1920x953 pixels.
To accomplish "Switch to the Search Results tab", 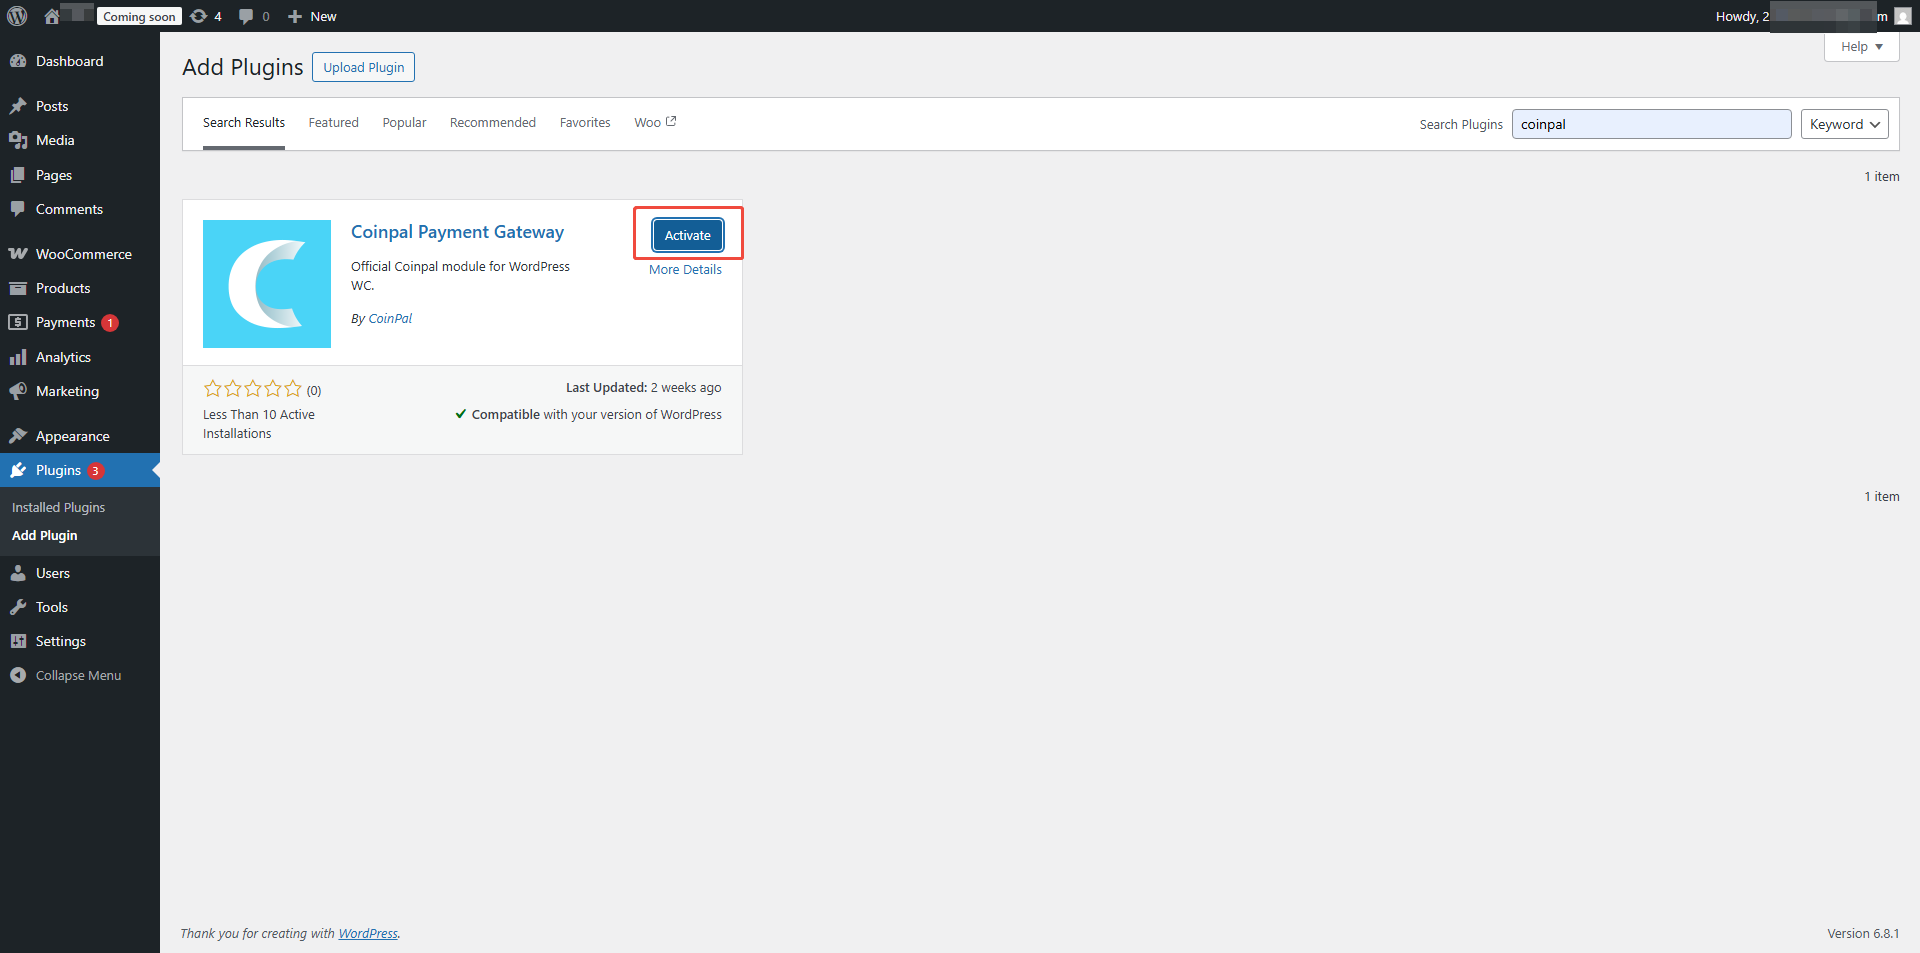I will tap(244, 123).
